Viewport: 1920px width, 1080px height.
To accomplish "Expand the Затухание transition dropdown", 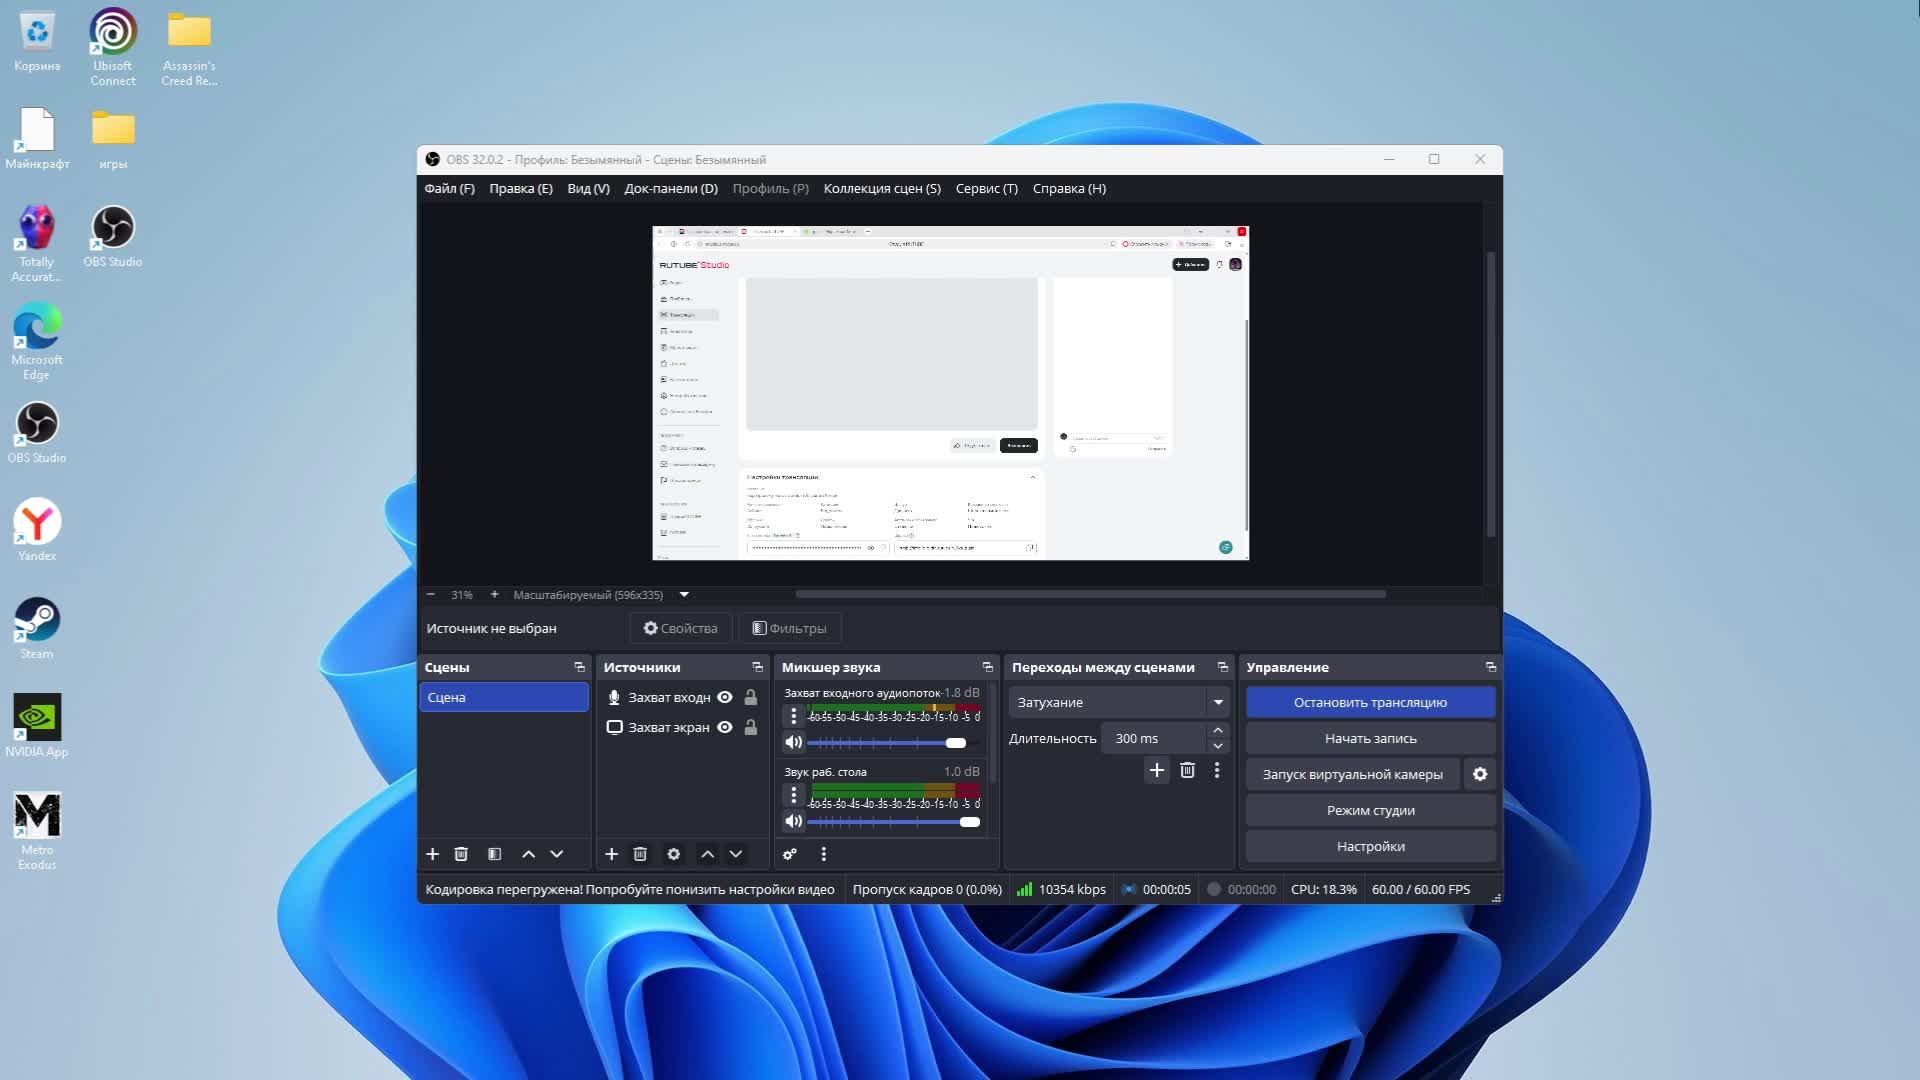I will (x=1218, y=702).
